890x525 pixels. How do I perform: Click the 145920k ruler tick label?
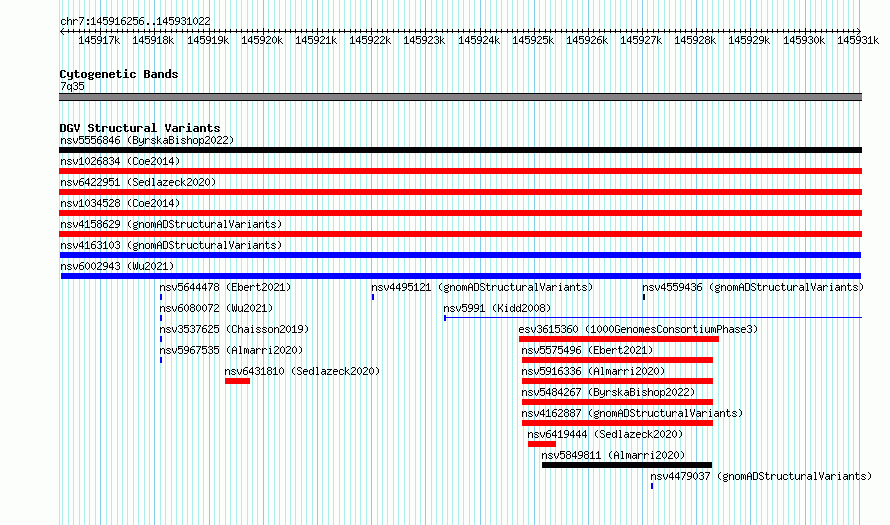point(262,40)
